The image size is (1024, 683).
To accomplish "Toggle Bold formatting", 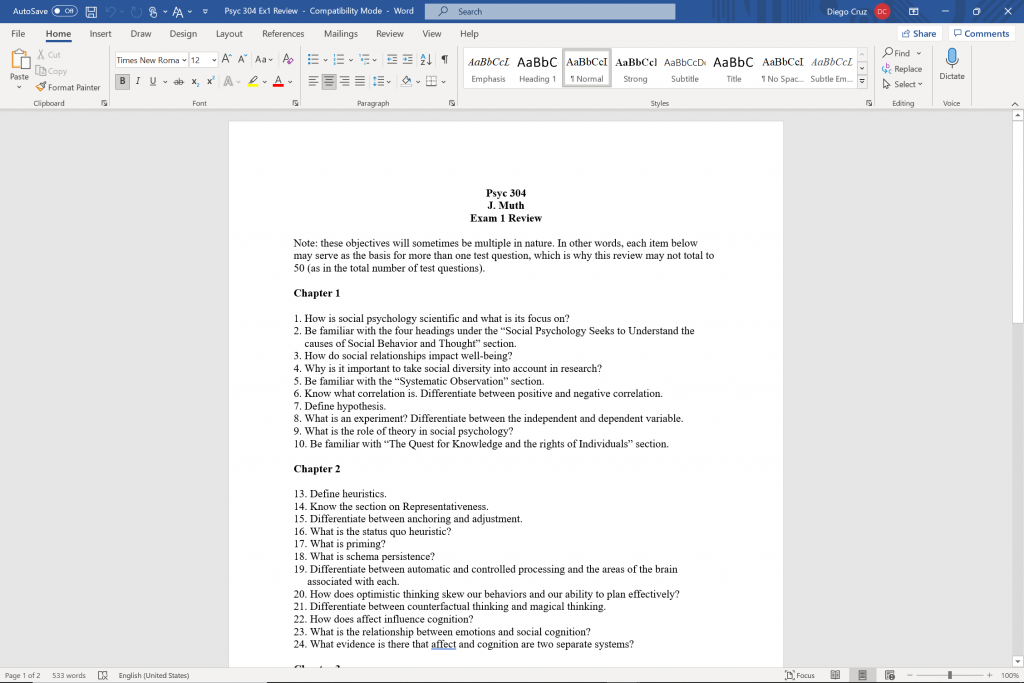I will pyautogui.click(x=122, y=81).
